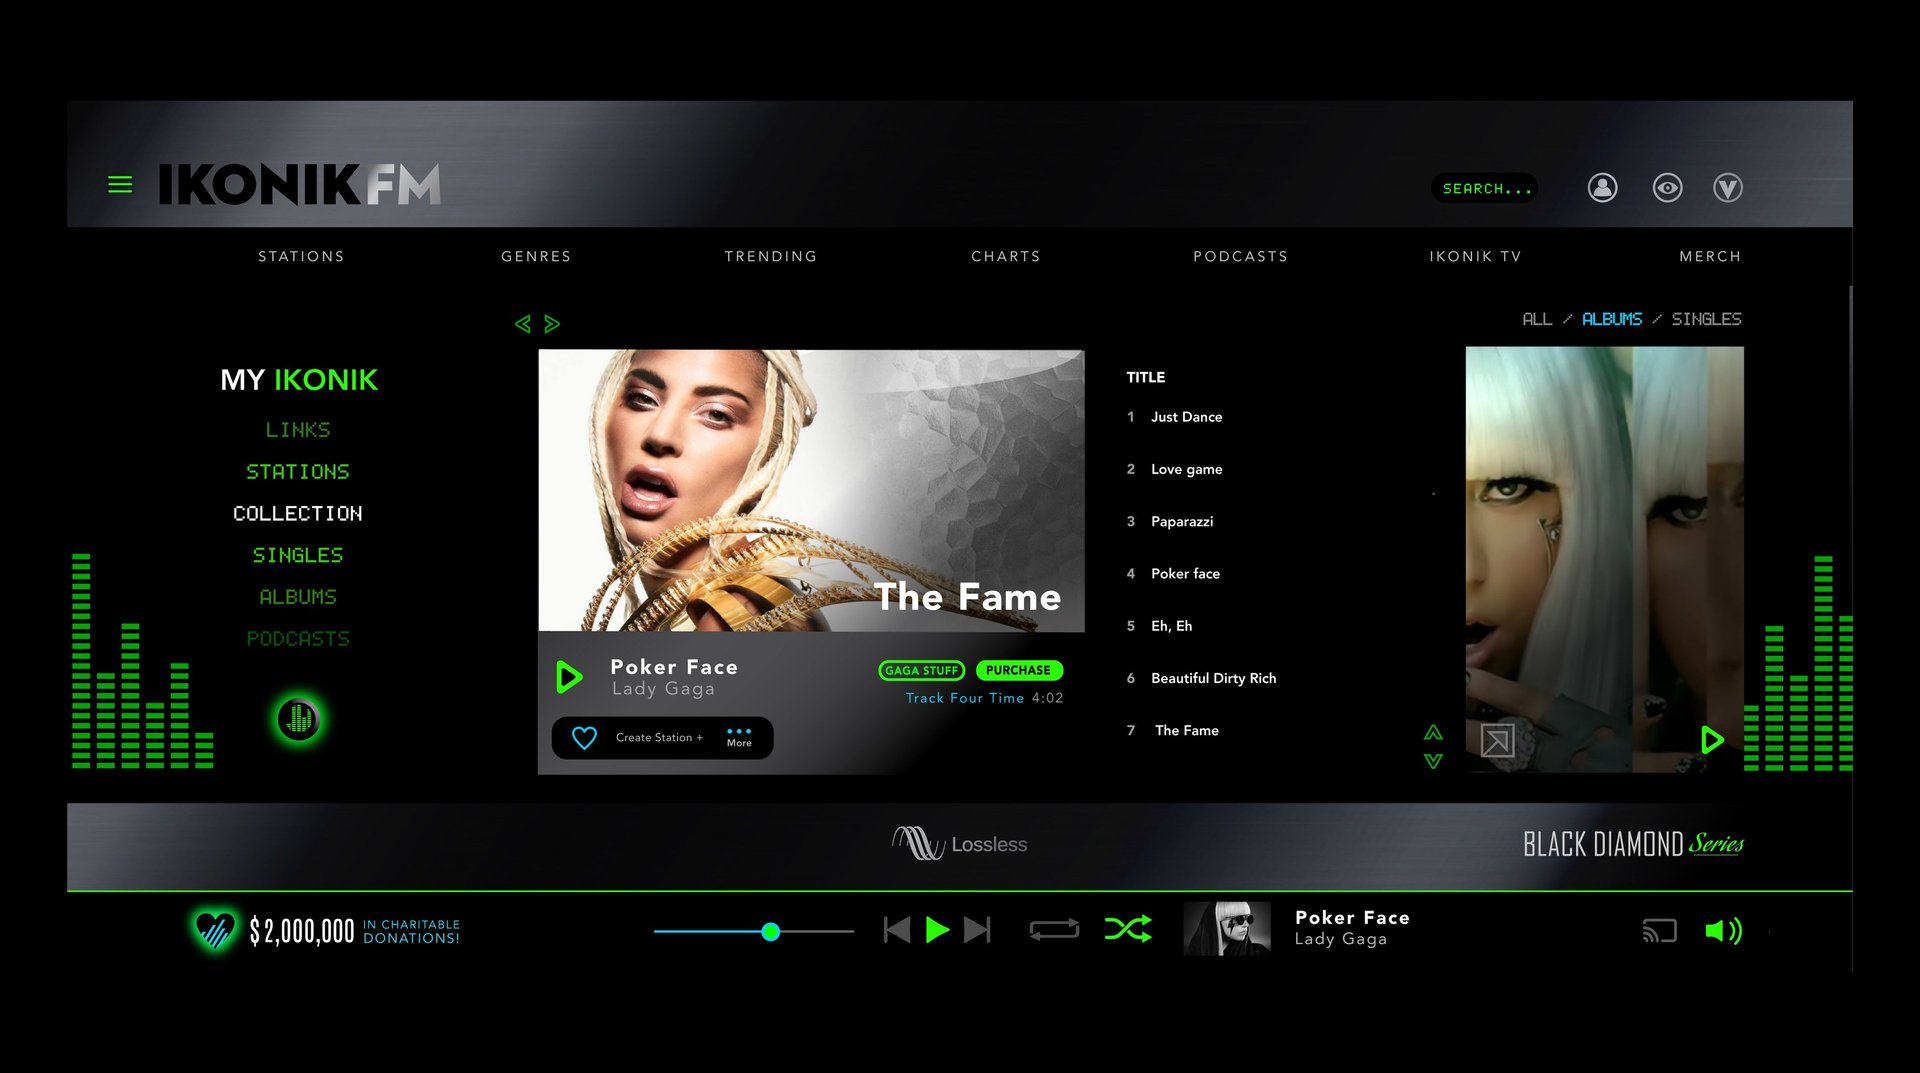Click the bottom bar play button
This screenshot has height=1073, width=1920.
[937, 931]
